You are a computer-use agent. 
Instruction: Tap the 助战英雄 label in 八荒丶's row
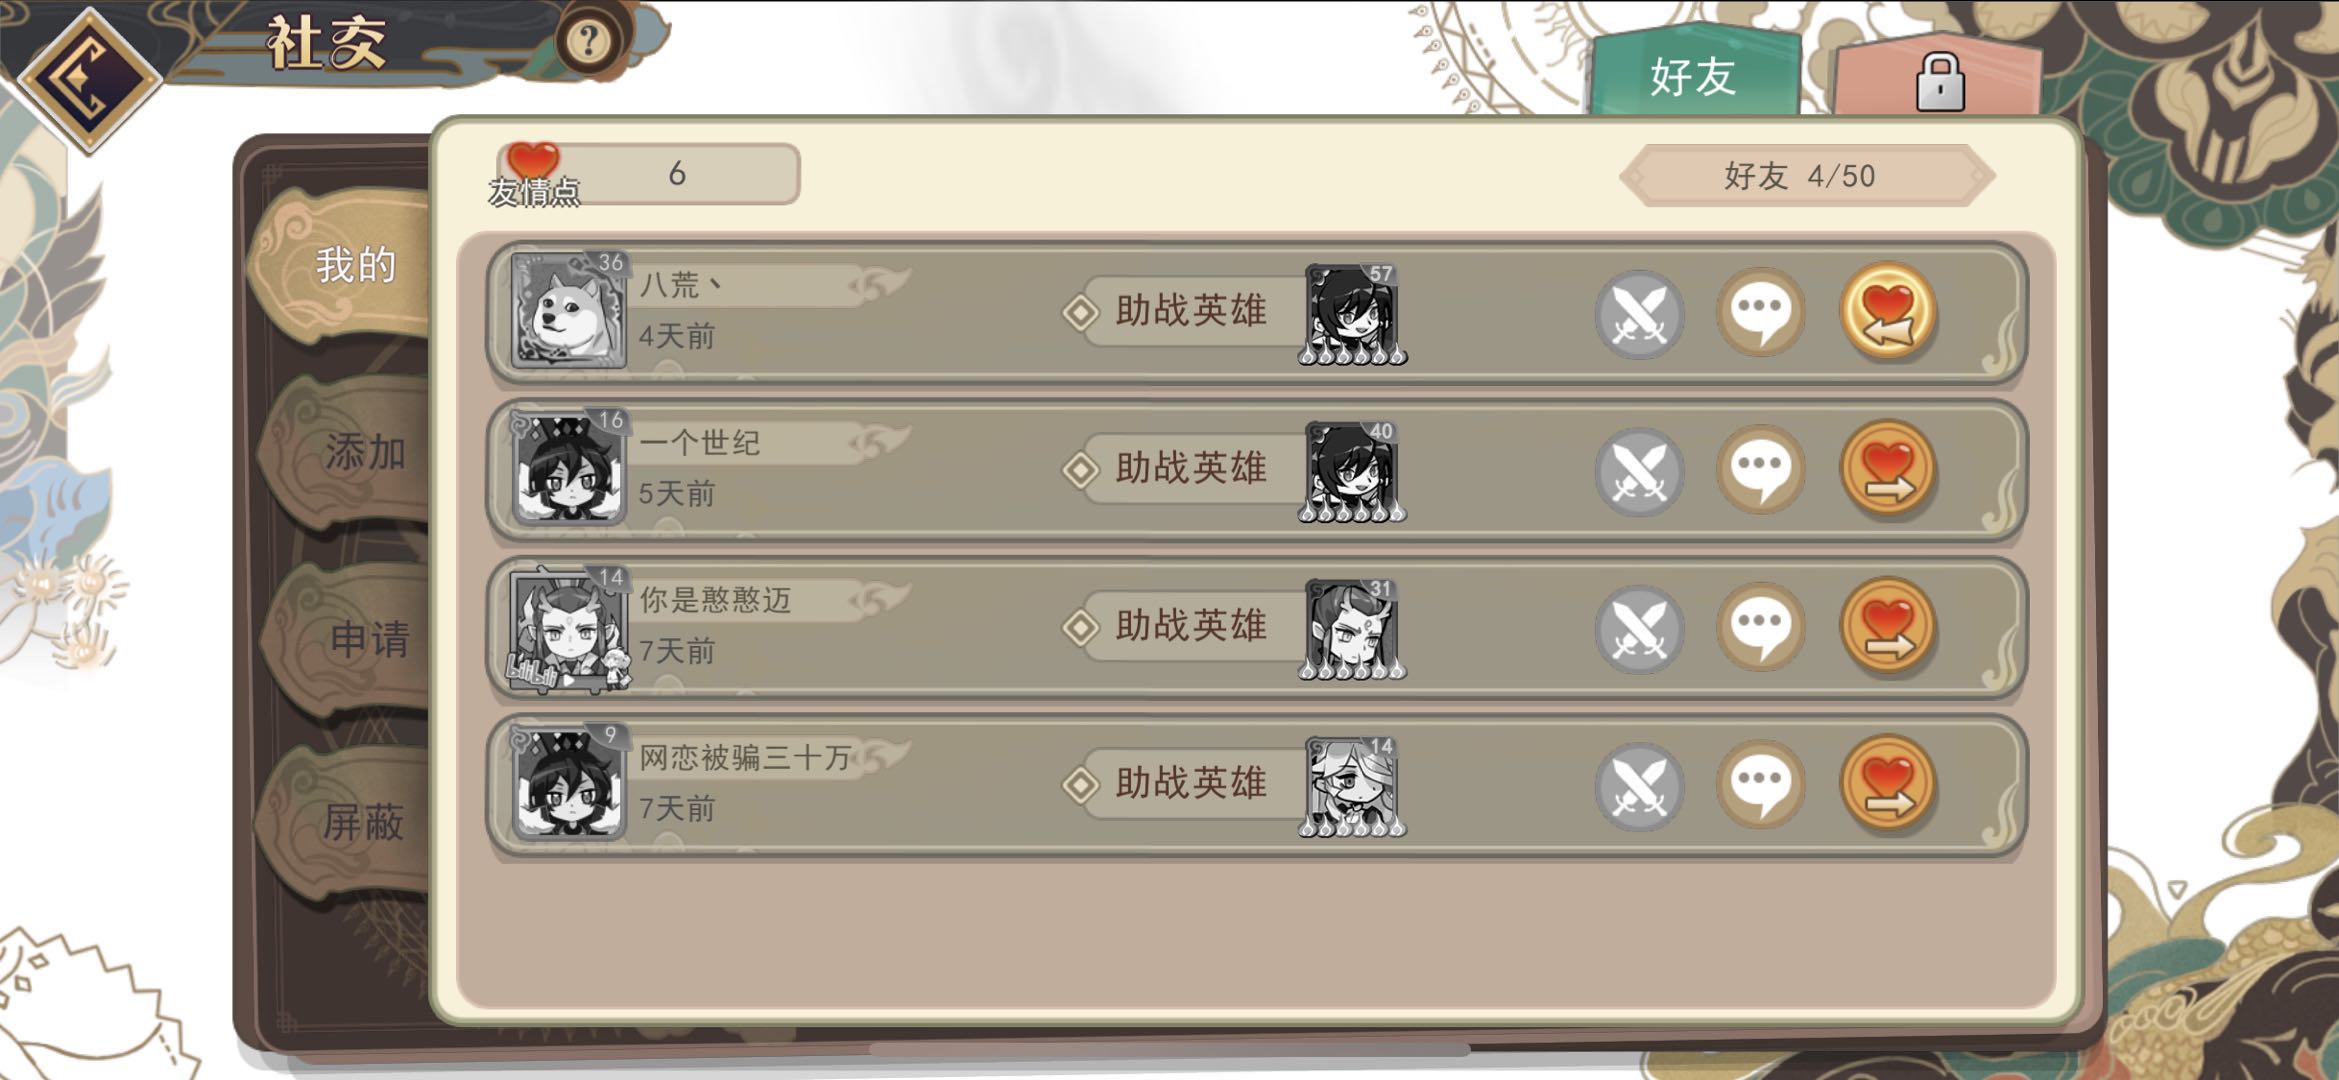pos(1190,311)
